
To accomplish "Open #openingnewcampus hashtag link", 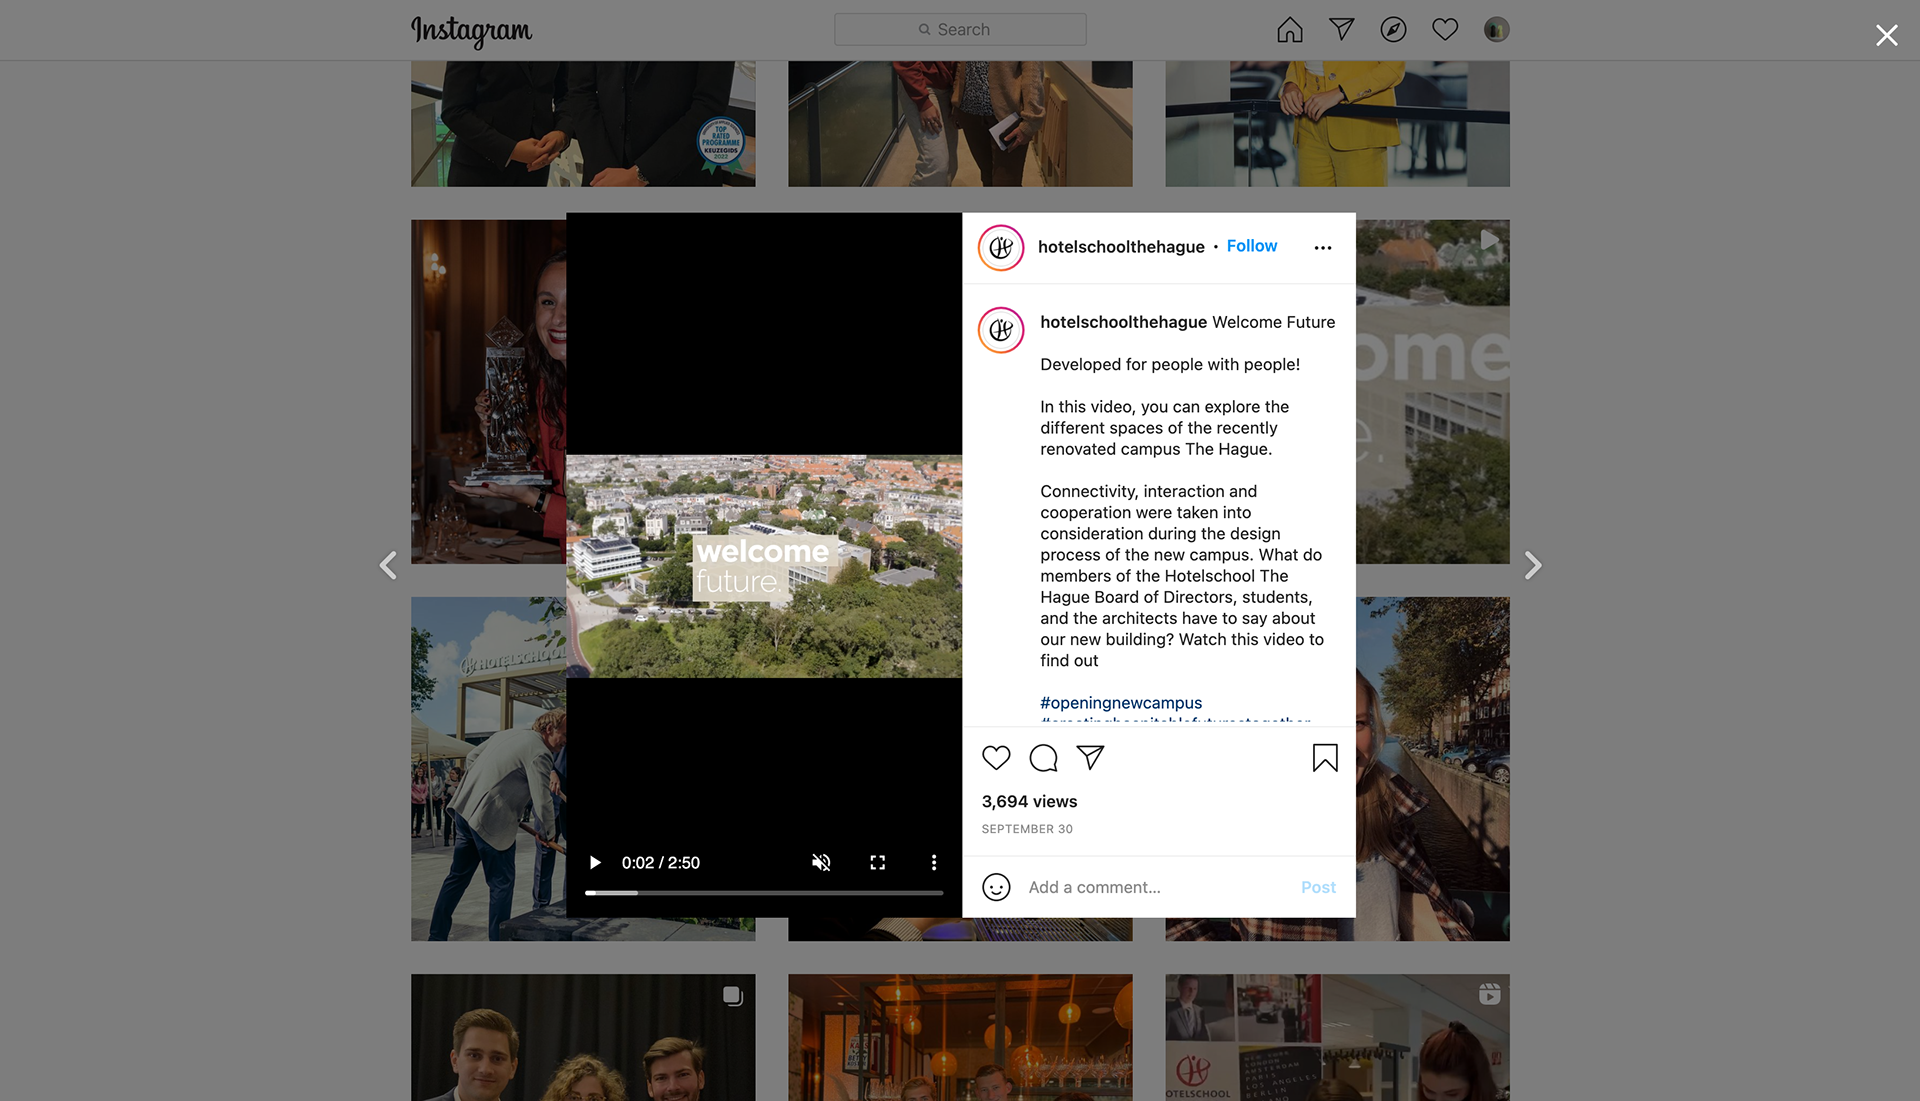I will (1120, 703).
